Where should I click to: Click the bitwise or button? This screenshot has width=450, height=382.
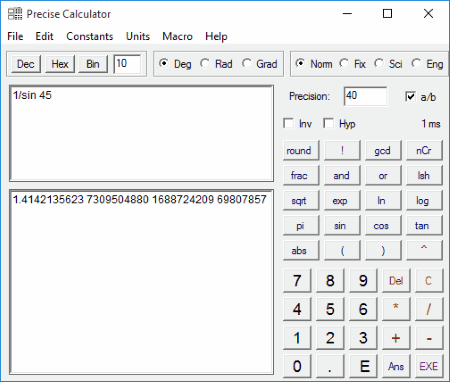(383, 175)
